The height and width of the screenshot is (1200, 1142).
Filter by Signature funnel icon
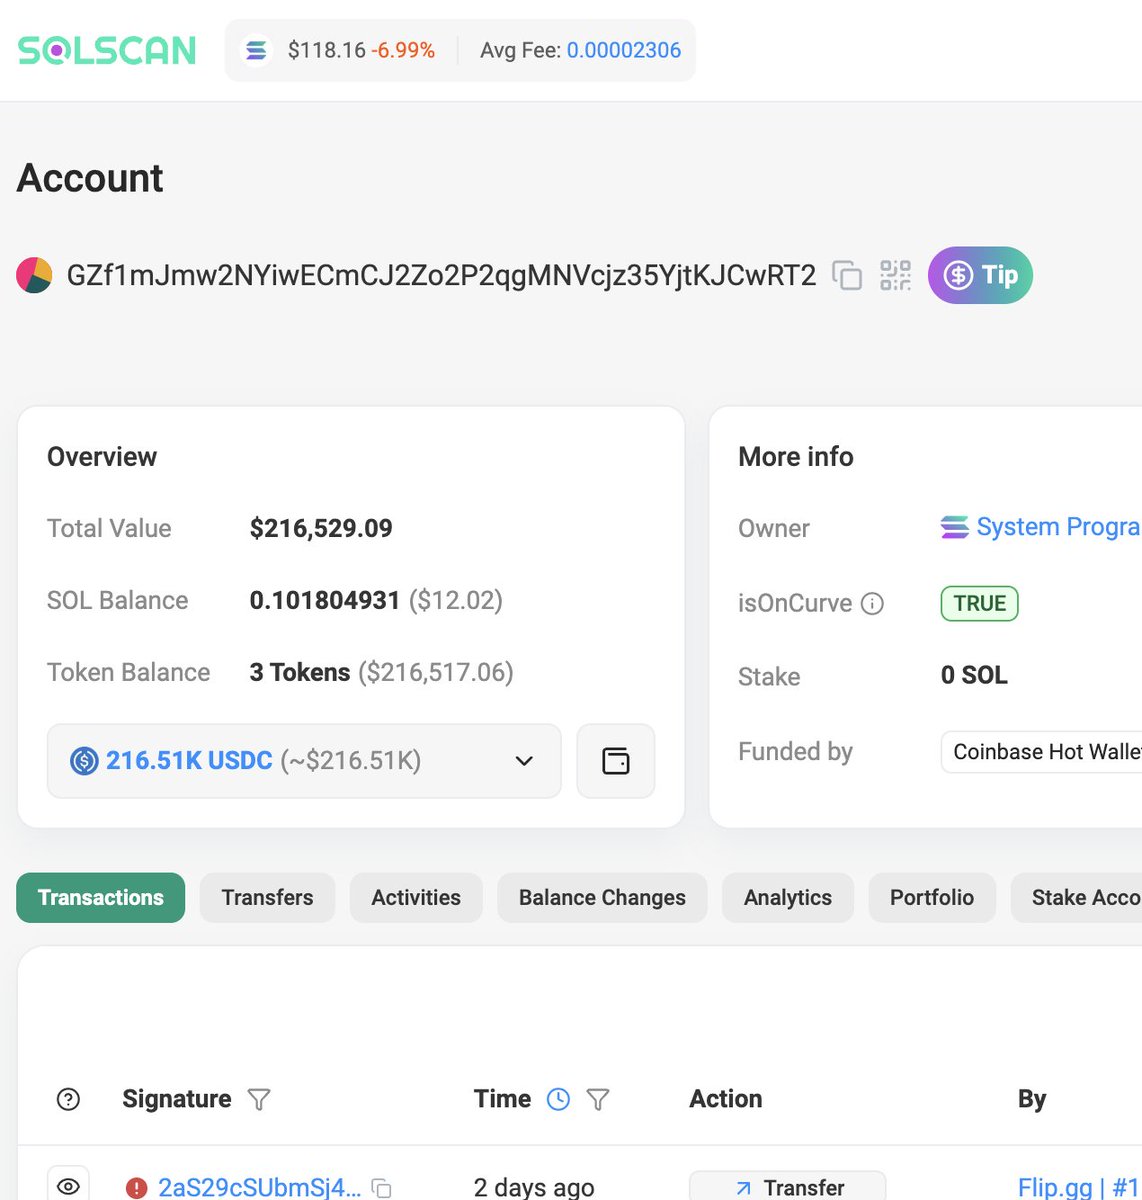pyautogui.click(x=259, y=1099)
